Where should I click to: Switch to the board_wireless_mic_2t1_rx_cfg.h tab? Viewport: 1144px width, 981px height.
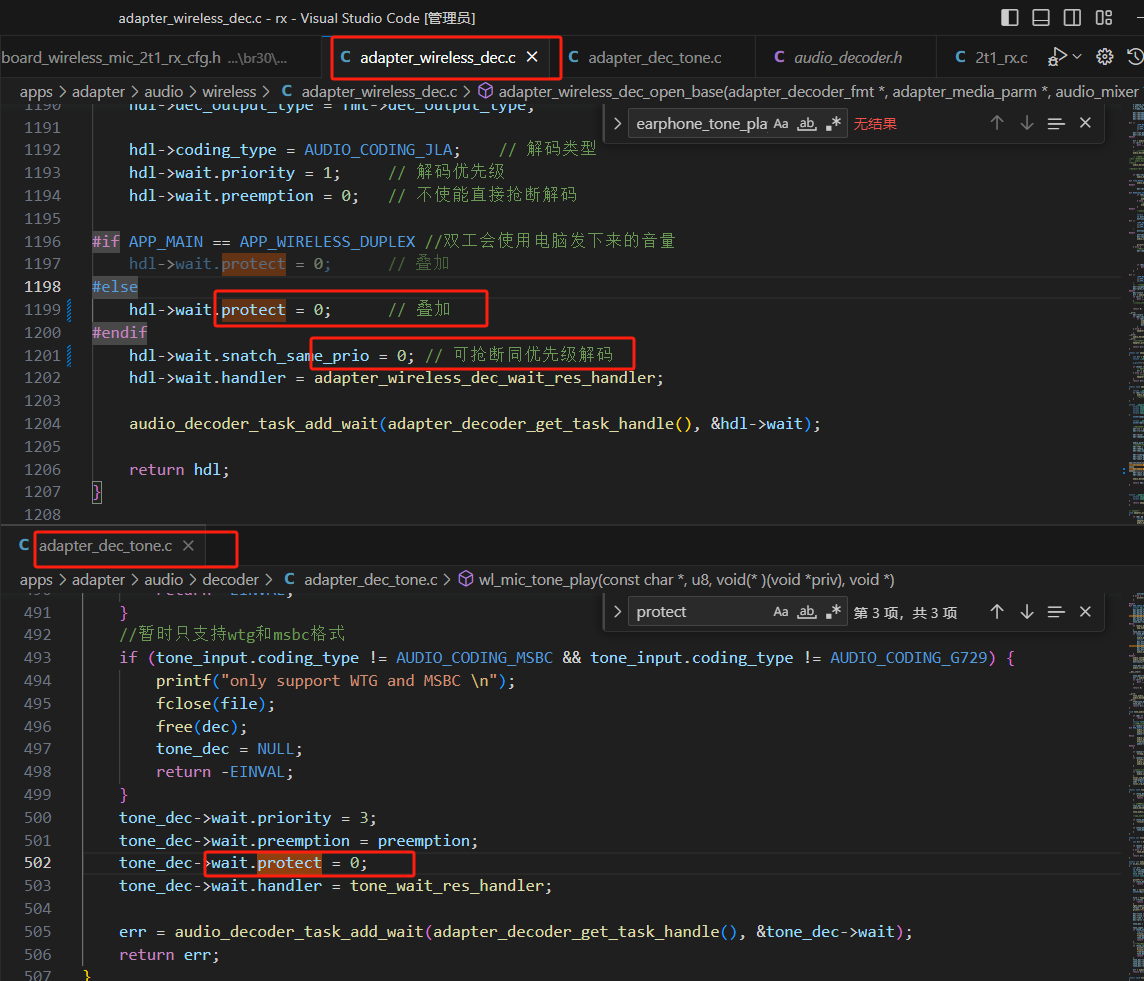click(144, 58)
